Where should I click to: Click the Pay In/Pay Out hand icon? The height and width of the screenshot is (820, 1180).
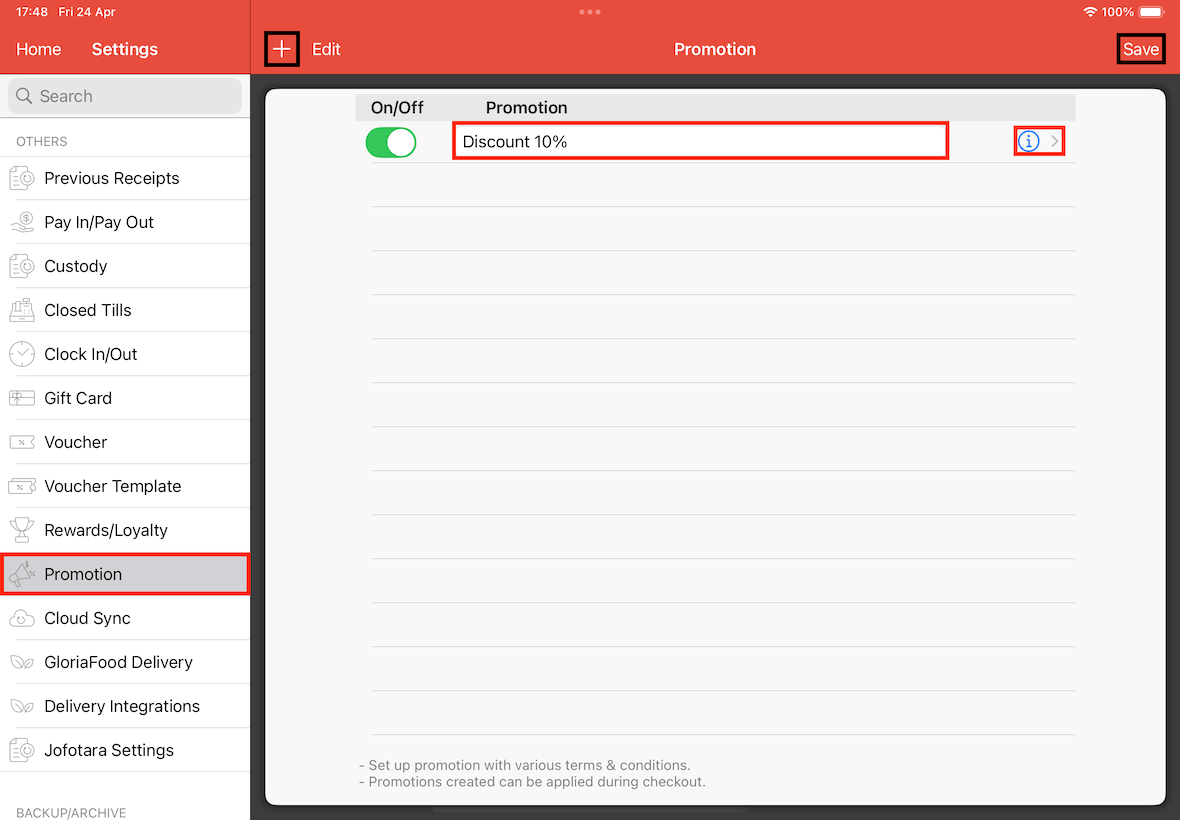point(22,222)
